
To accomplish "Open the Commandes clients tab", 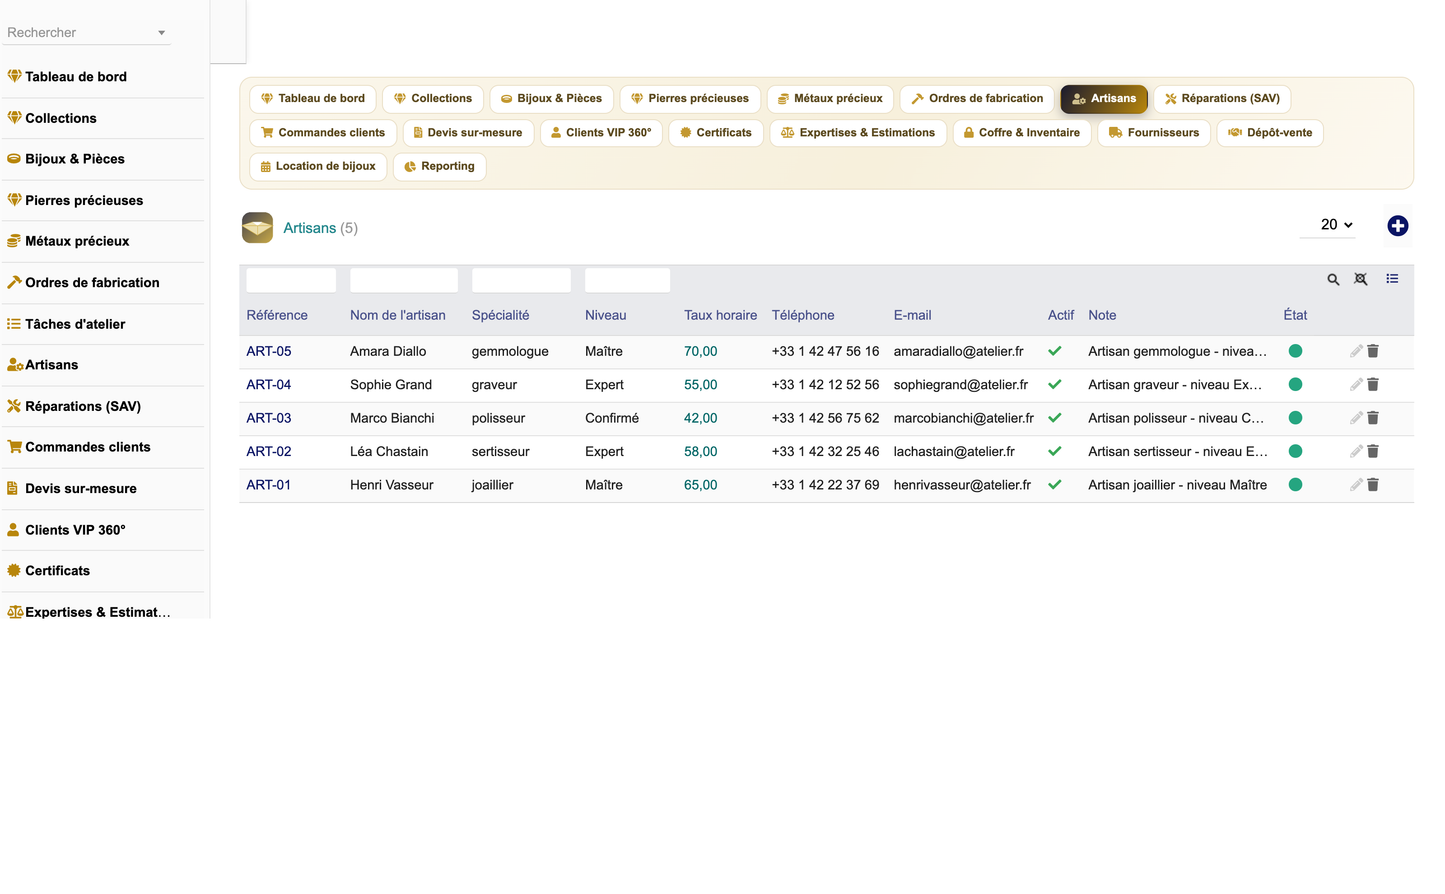I will [323, 133].
